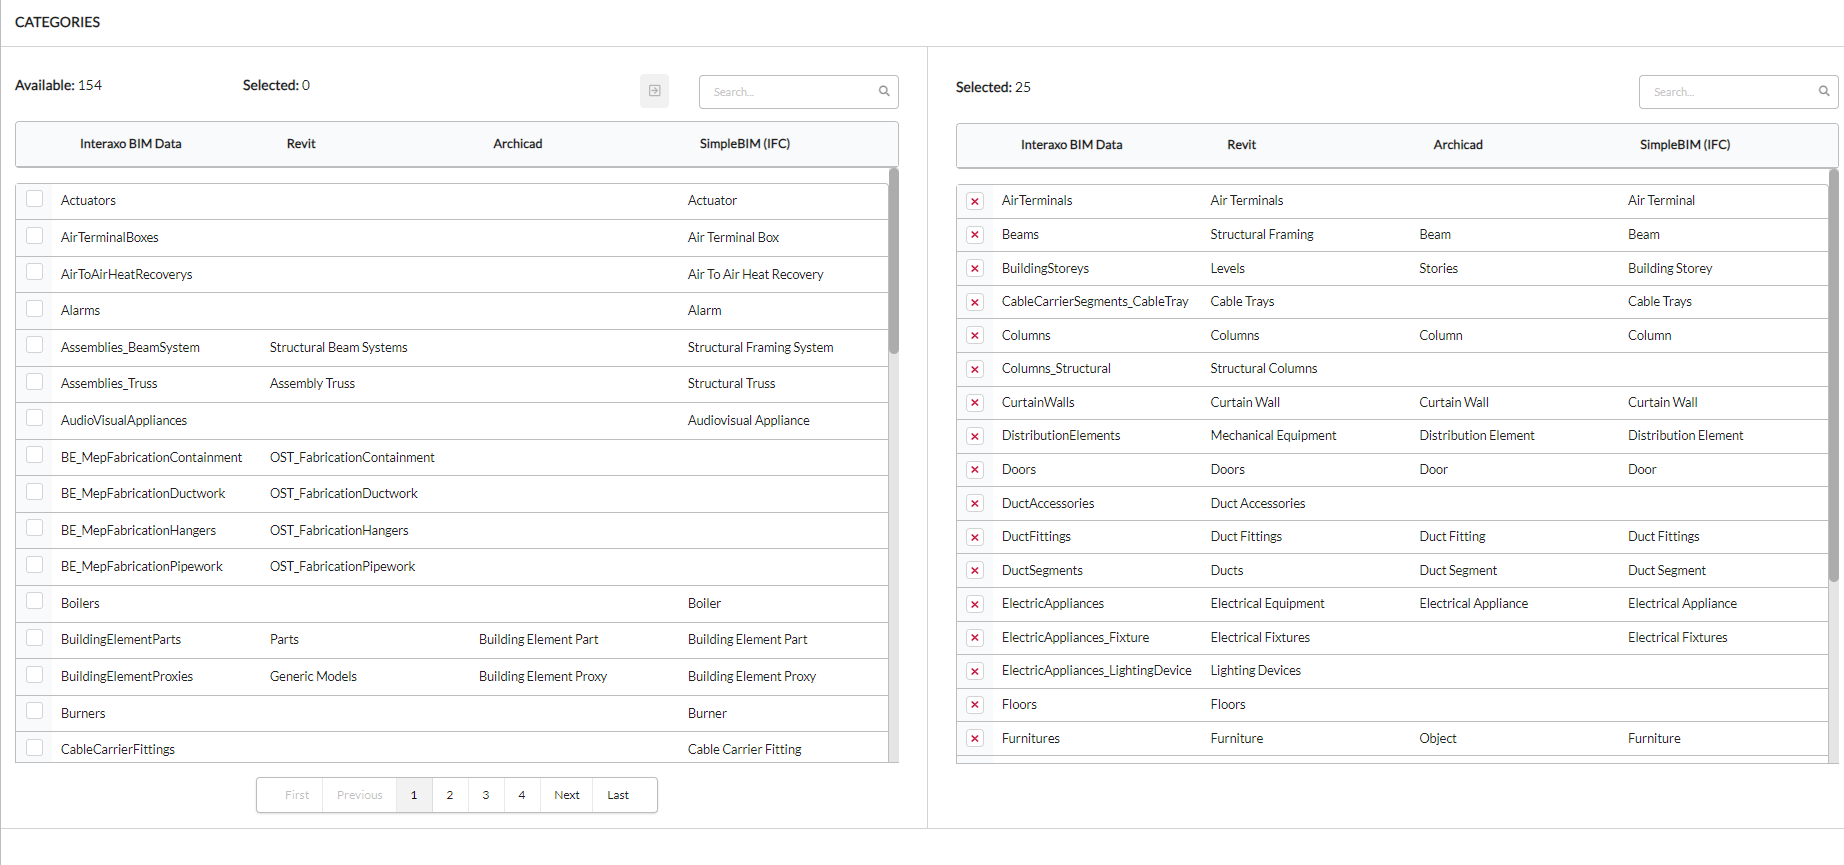
Task: Click search magnifier in selected panel
Action: (1824, 91)
